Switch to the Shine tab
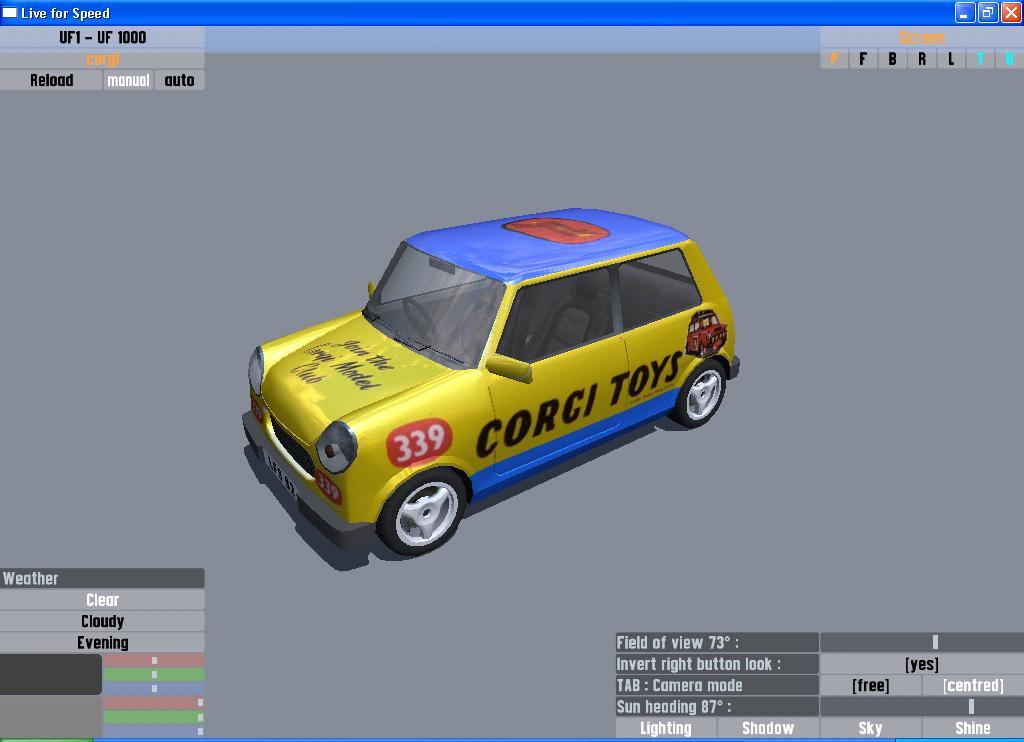 tap(973, 728)
